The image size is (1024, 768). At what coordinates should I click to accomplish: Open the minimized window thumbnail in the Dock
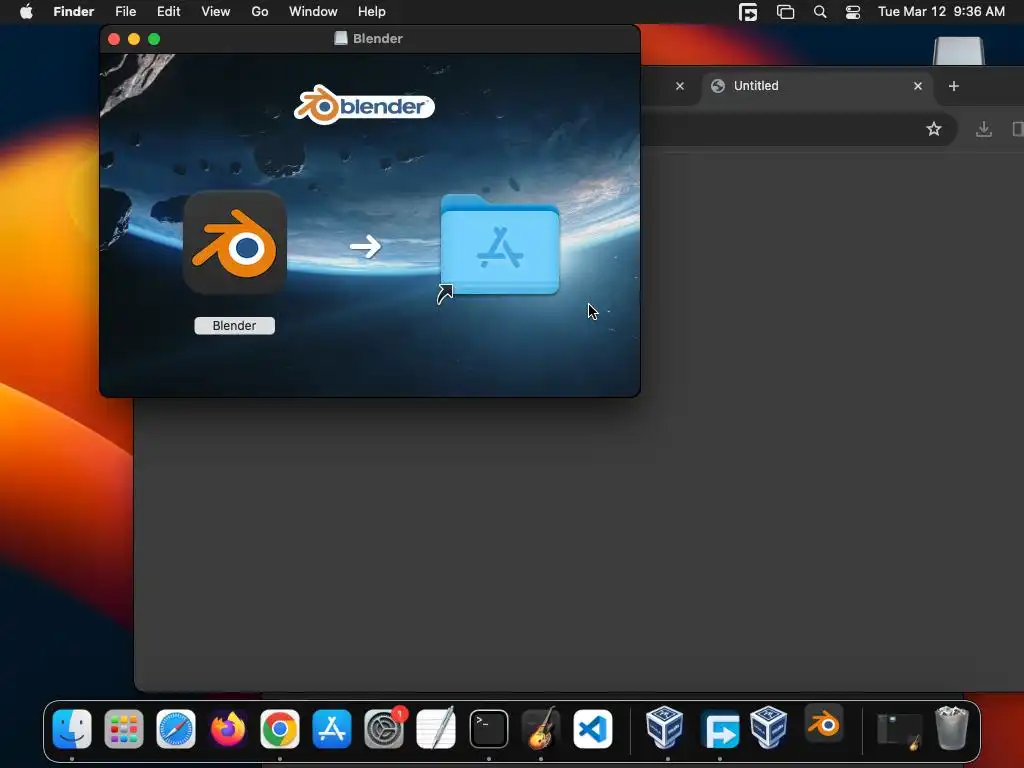tap(899, 729)
